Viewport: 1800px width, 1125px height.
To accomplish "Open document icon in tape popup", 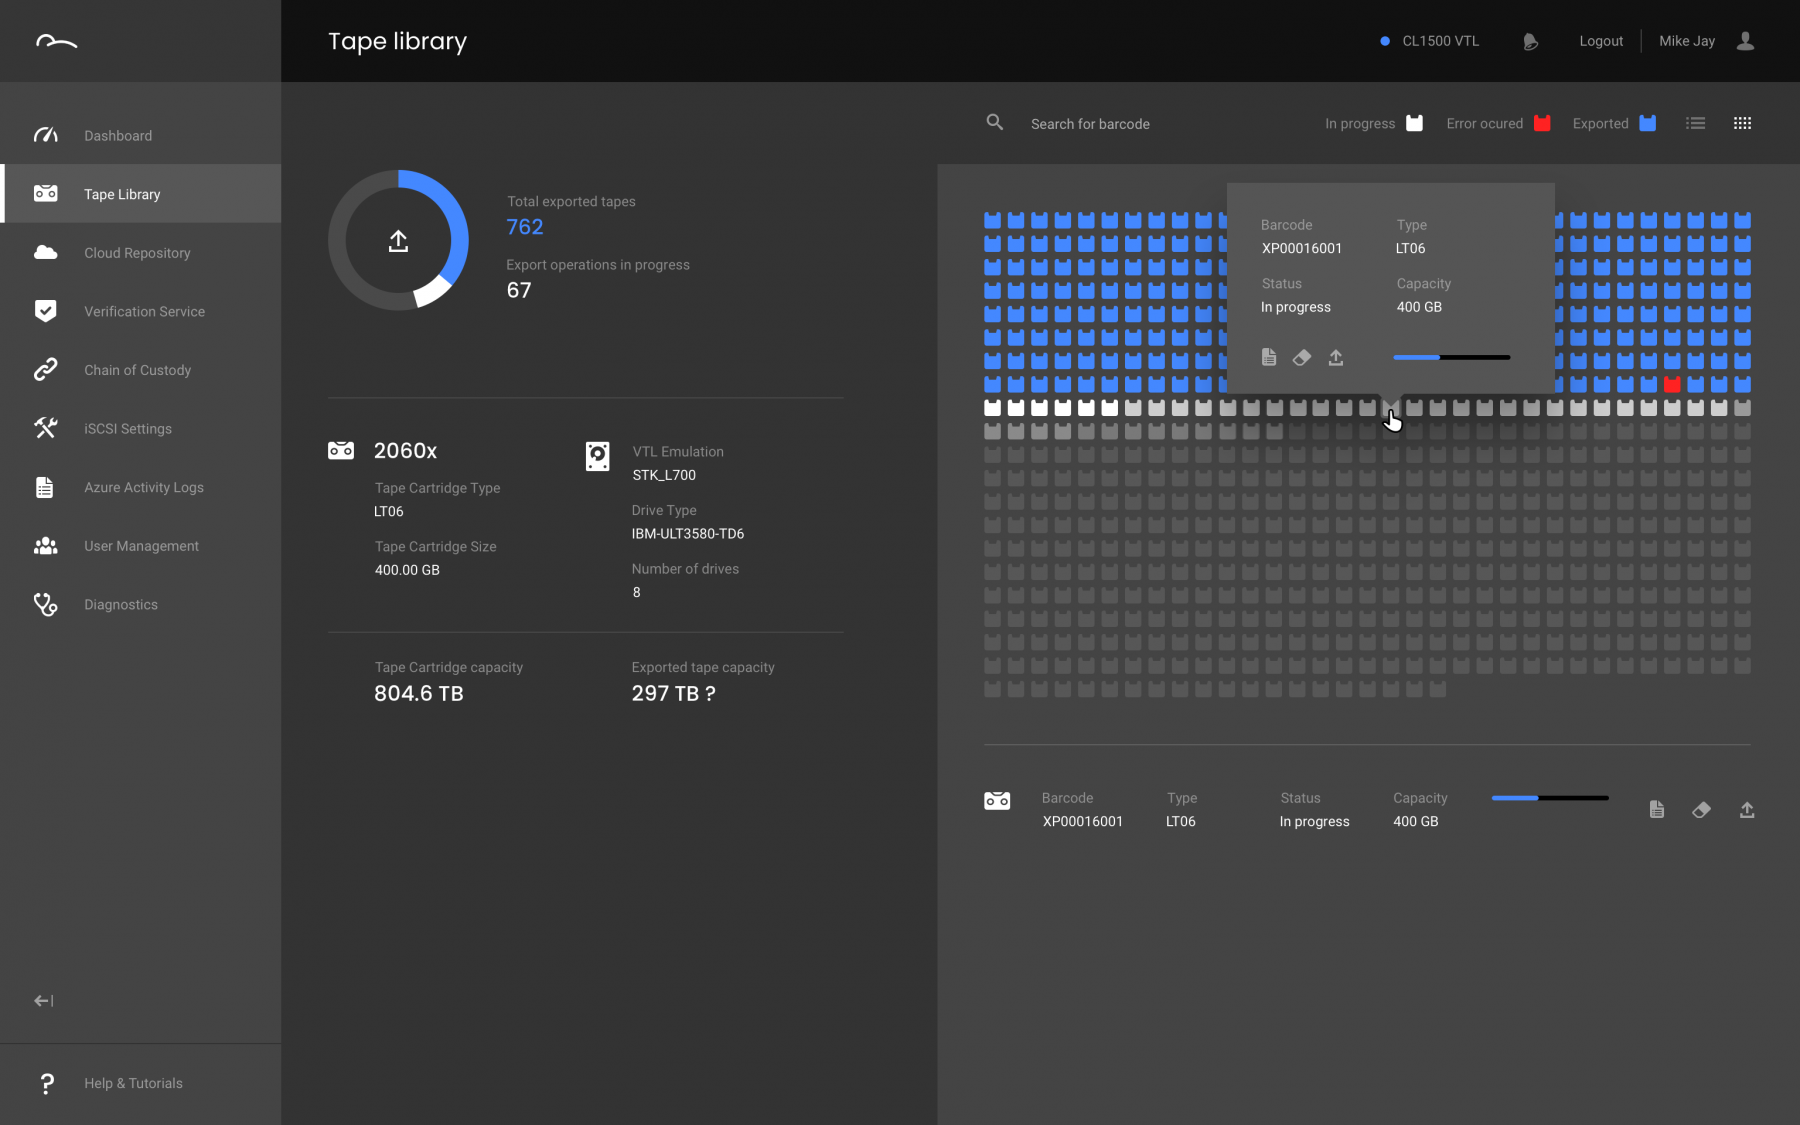I will point(1269,357).
